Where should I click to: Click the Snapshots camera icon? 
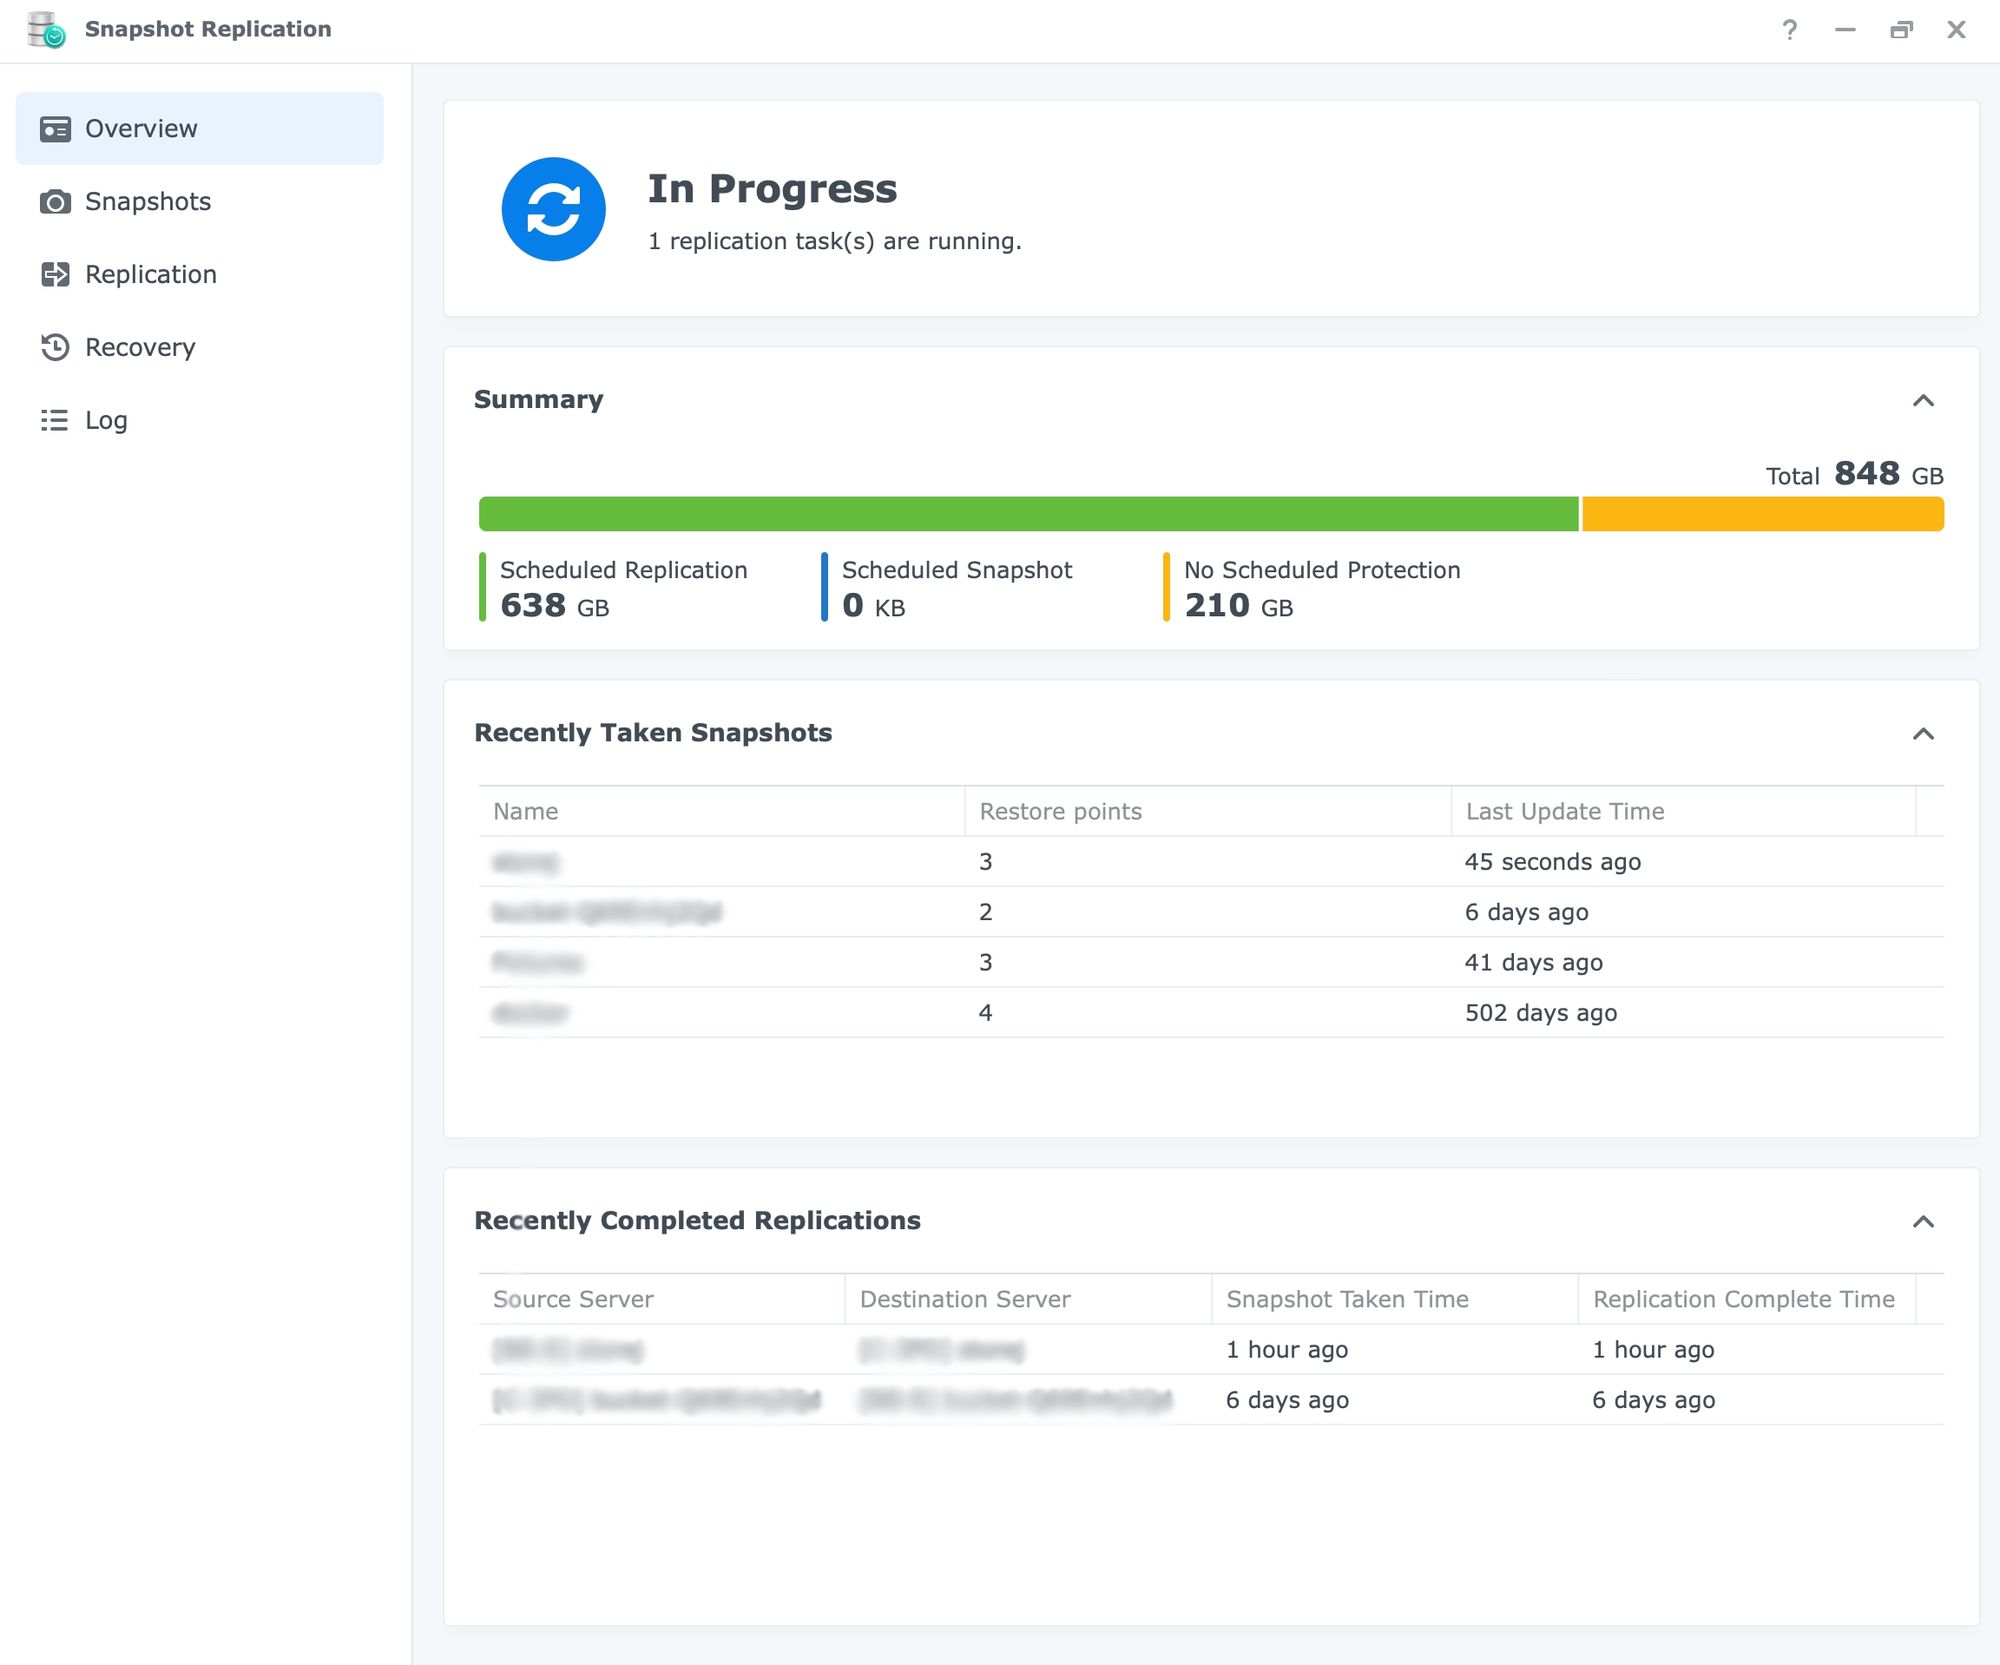(55, 202)
